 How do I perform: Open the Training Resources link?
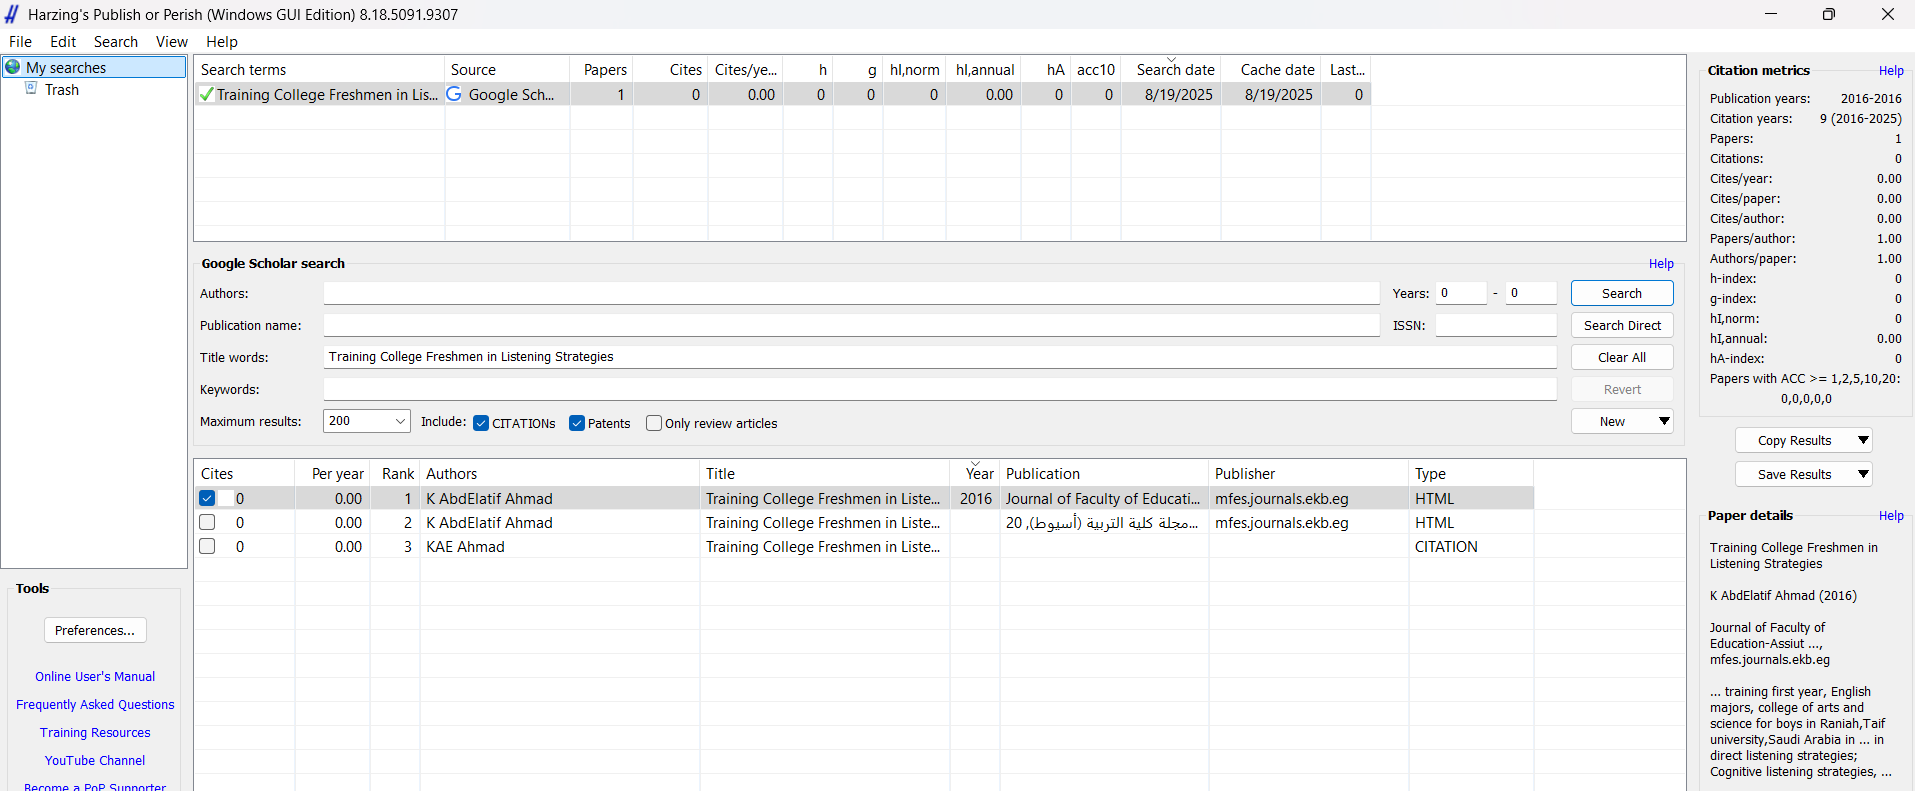(95, 732)
